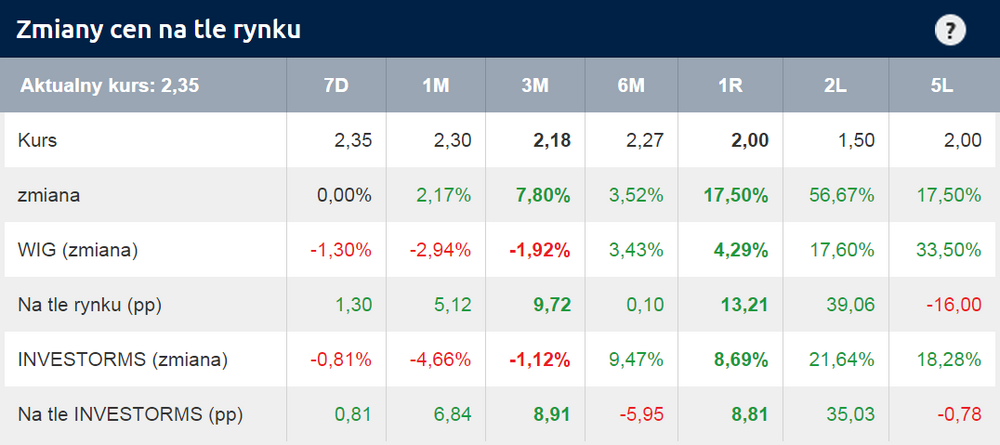This screenshot has height=445, width=1000.
Task: Open the help question mark icon
Action: (950, 30)
